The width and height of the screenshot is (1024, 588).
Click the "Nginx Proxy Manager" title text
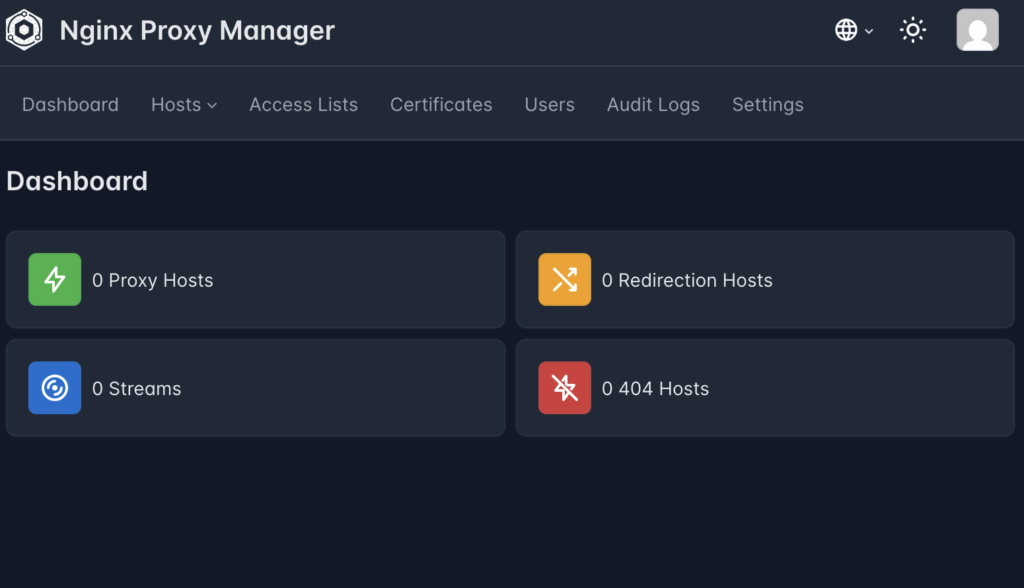[197, 31]
